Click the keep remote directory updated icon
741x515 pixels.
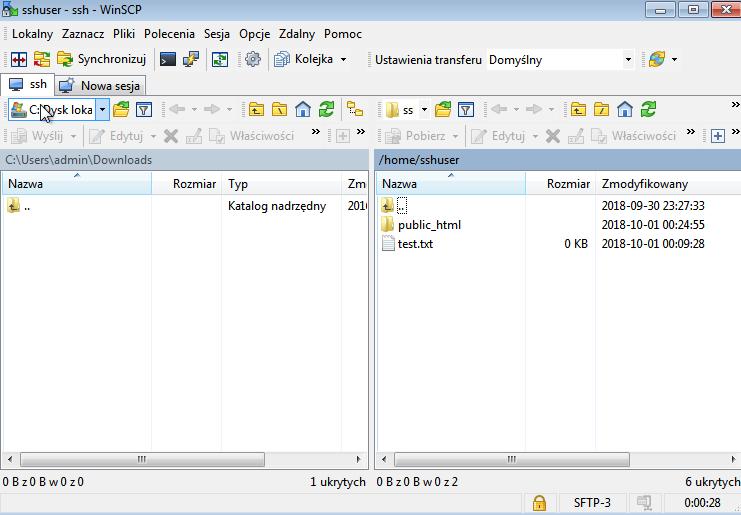click(x=220, y=60)
